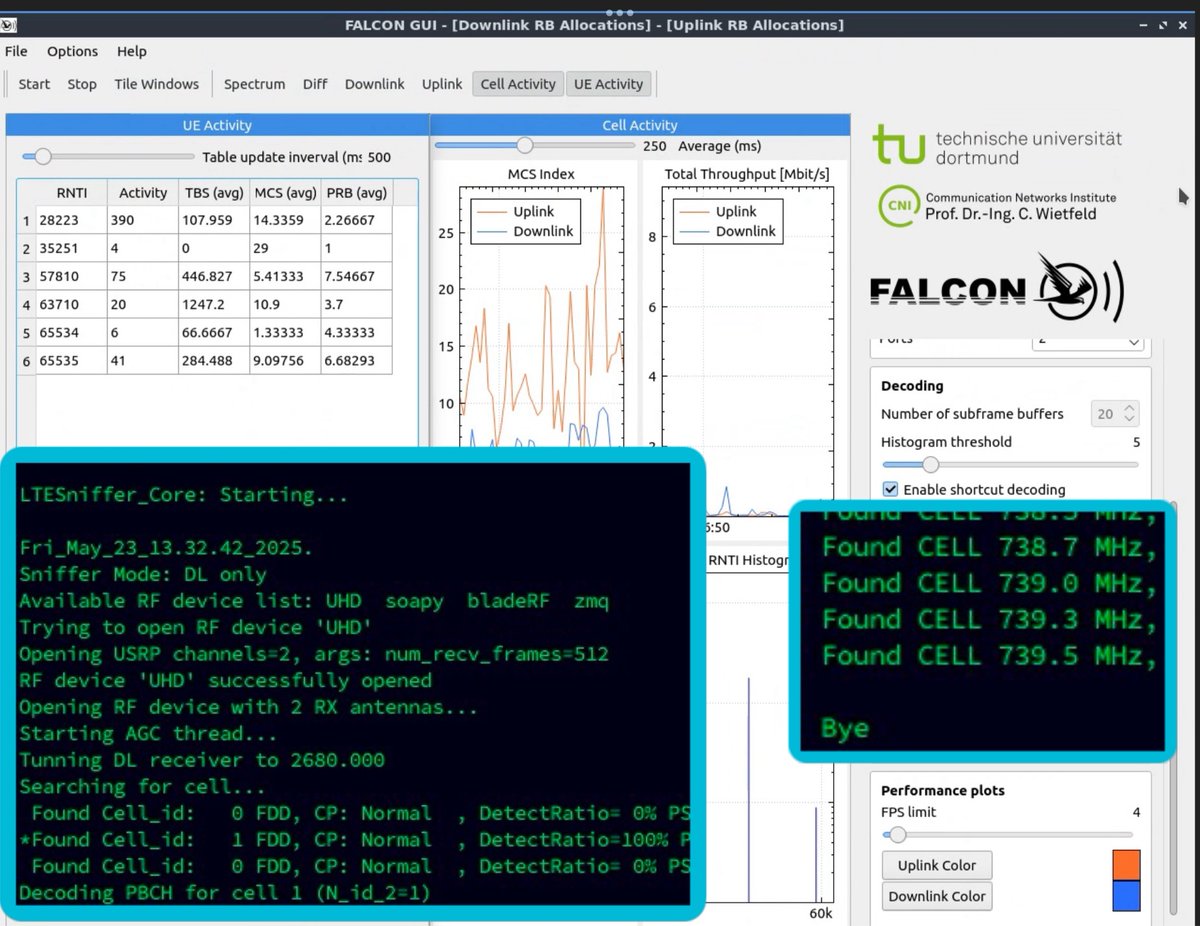
Task: Adjust the Table update interval slider
Action: coord(108,157)
